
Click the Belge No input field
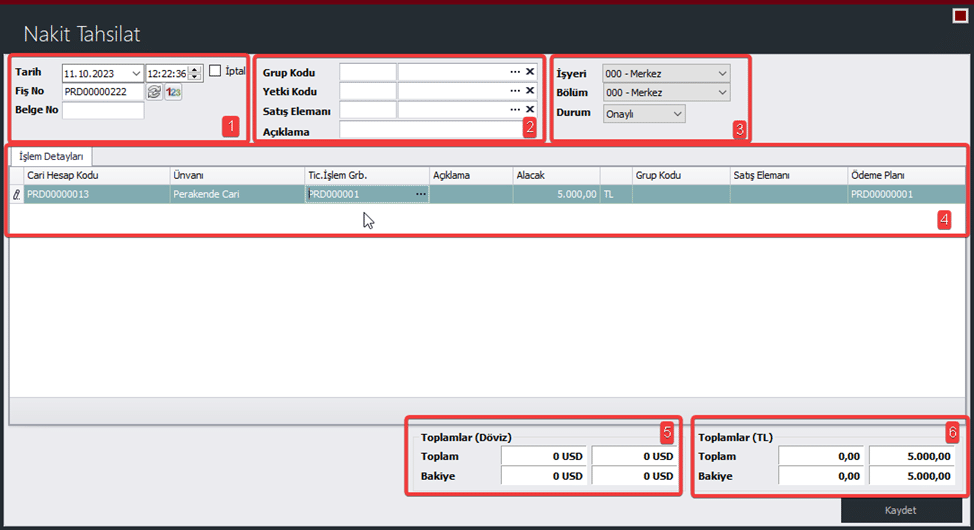(103, 111)
